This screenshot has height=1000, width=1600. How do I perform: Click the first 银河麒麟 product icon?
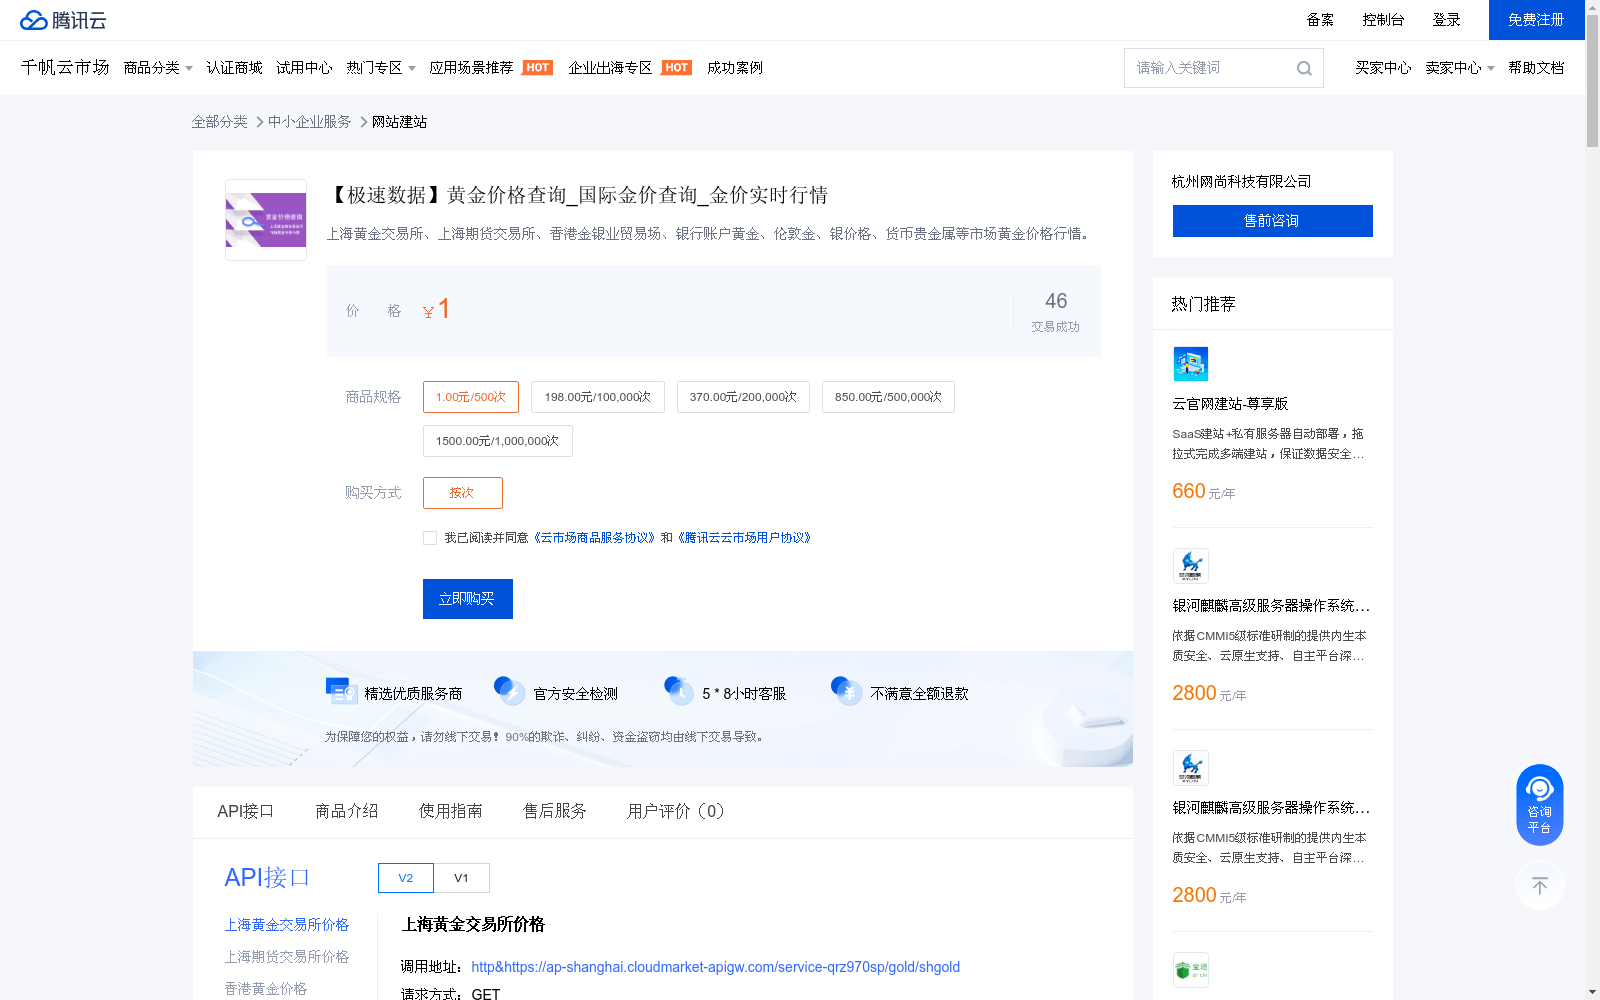(1191, 566)
